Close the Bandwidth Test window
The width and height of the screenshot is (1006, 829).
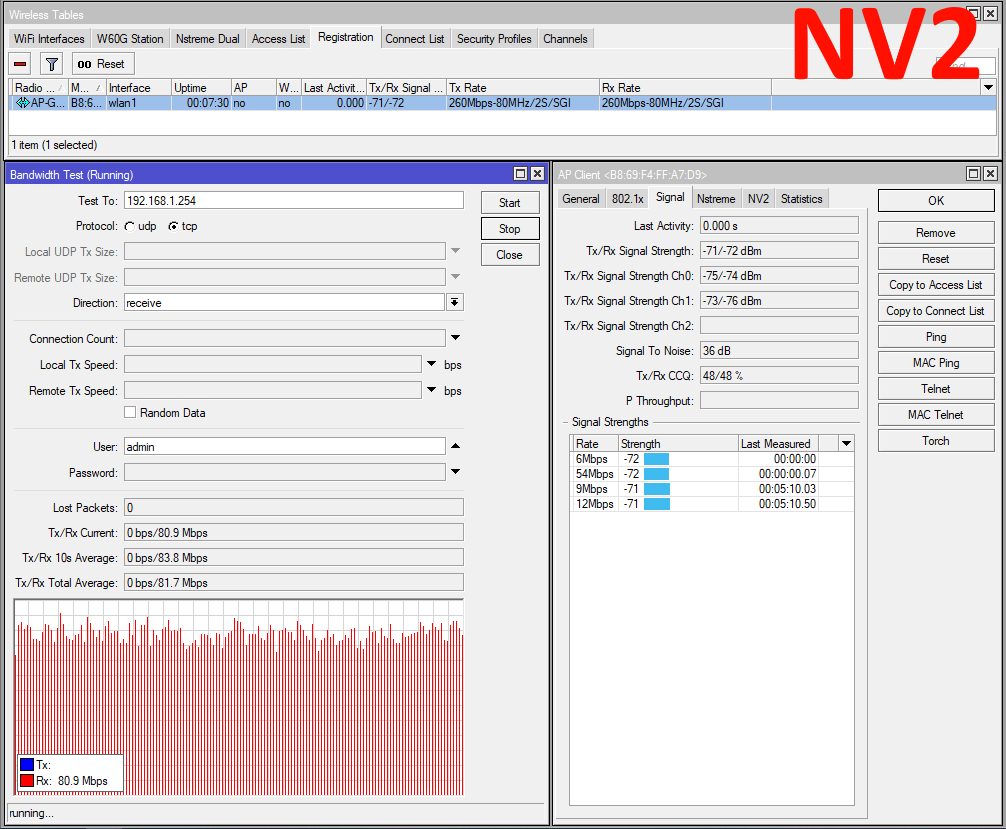tap(538, 174)
